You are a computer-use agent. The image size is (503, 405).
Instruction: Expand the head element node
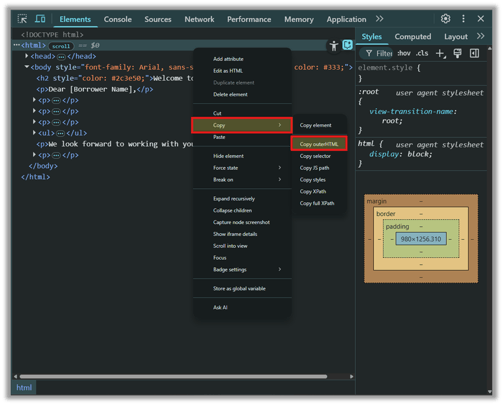[26, 56]
